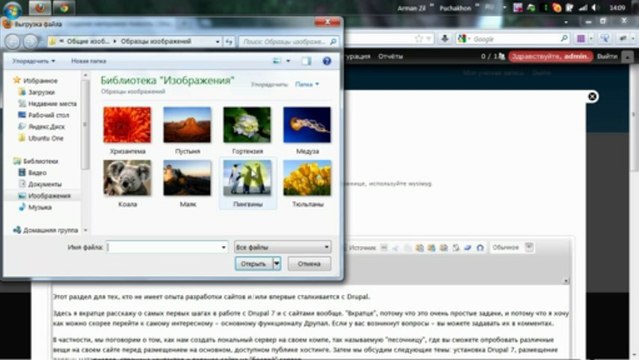Viewport: 639px width, 360px height.
Task: Click the volume tray icon
Action: (595, 8)
